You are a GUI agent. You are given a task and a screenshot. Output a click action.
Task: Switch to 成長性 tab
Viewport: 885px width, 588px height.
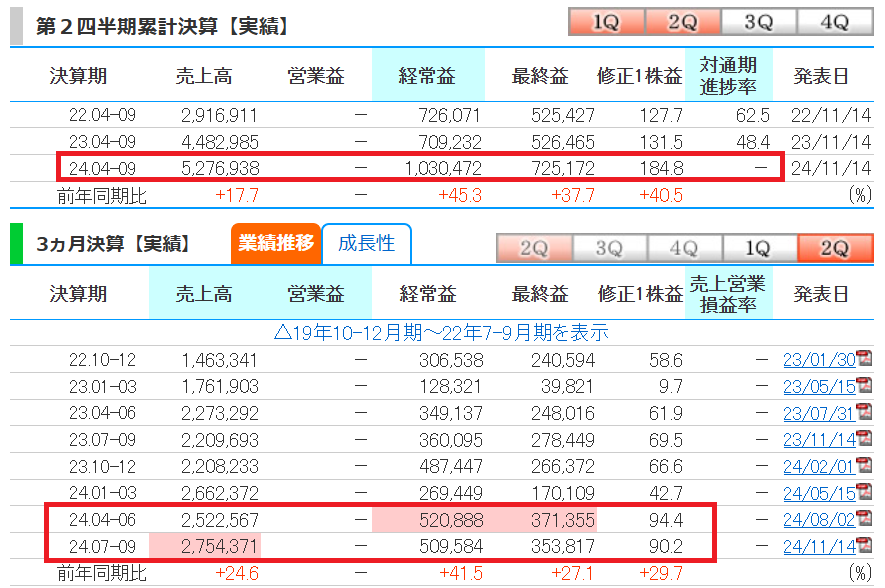point(366,243)
